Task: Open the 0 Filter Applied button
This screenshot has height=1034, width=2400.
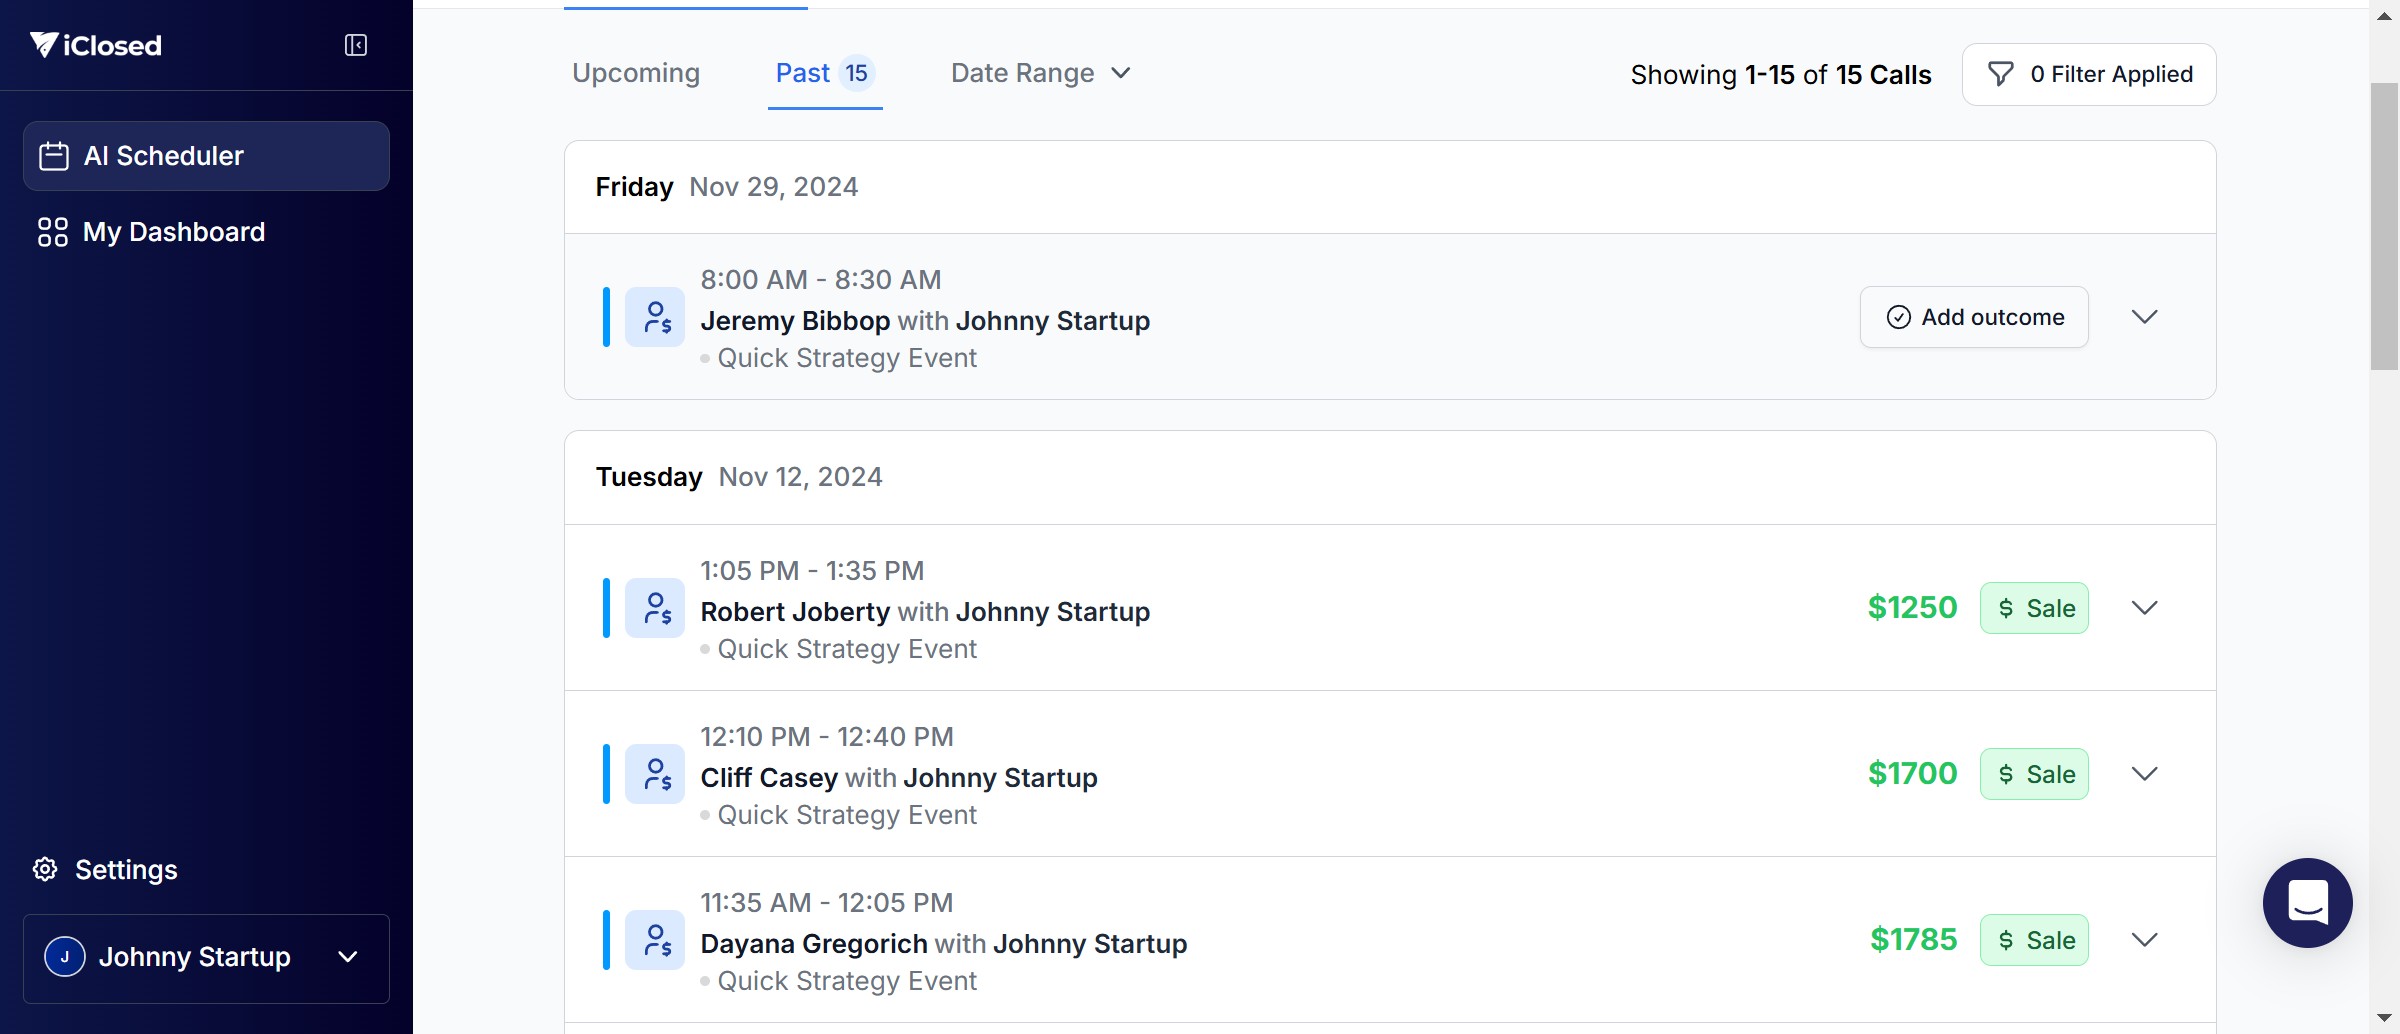Action: 2089,74
